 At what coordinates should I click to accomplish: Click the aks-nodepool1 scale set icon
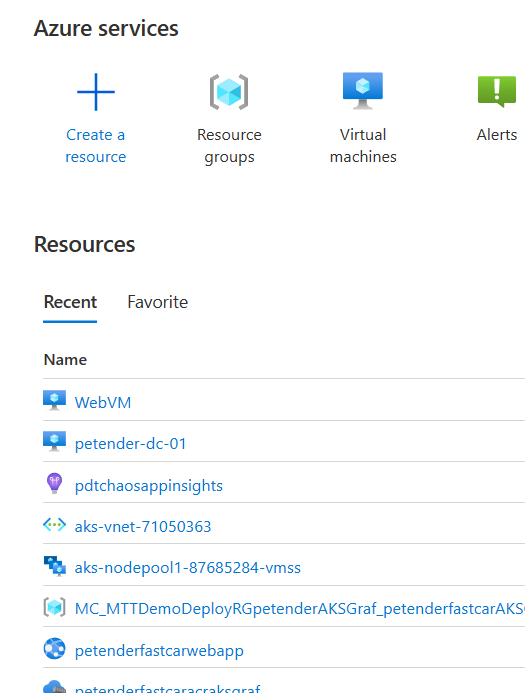pos(54,566)
